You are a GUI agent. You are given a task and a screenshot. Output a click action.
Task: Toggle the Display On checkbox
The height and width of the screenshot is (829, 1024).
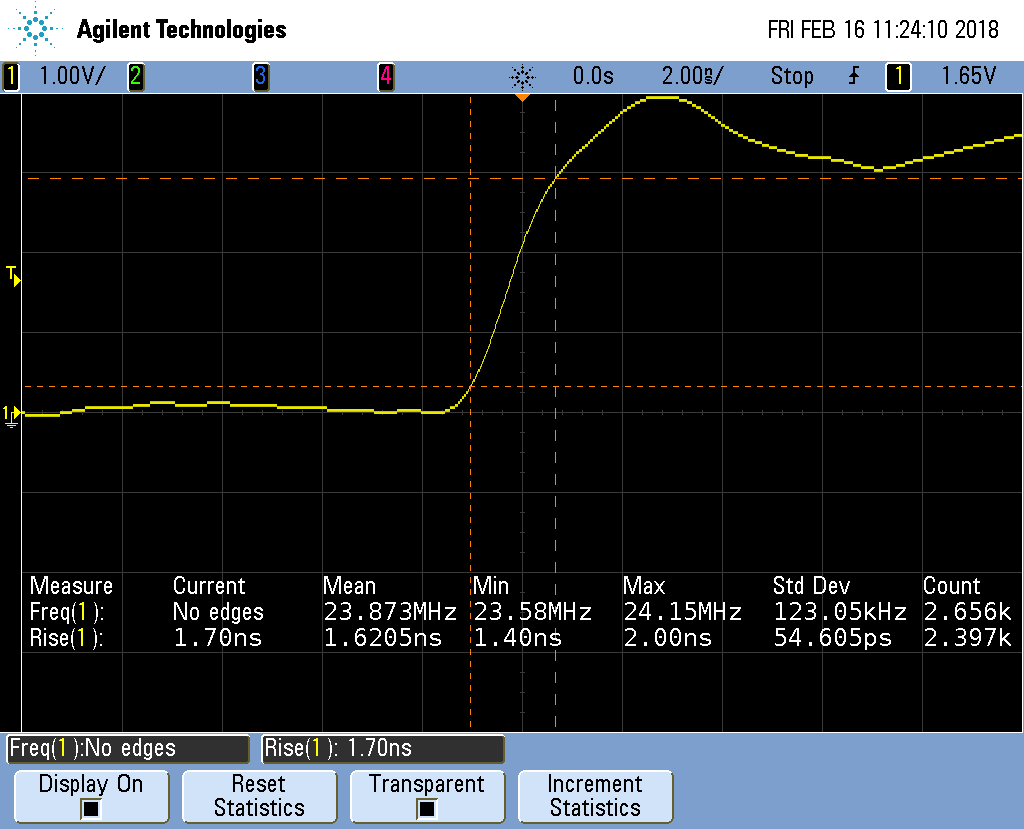(x=91, y=808)
